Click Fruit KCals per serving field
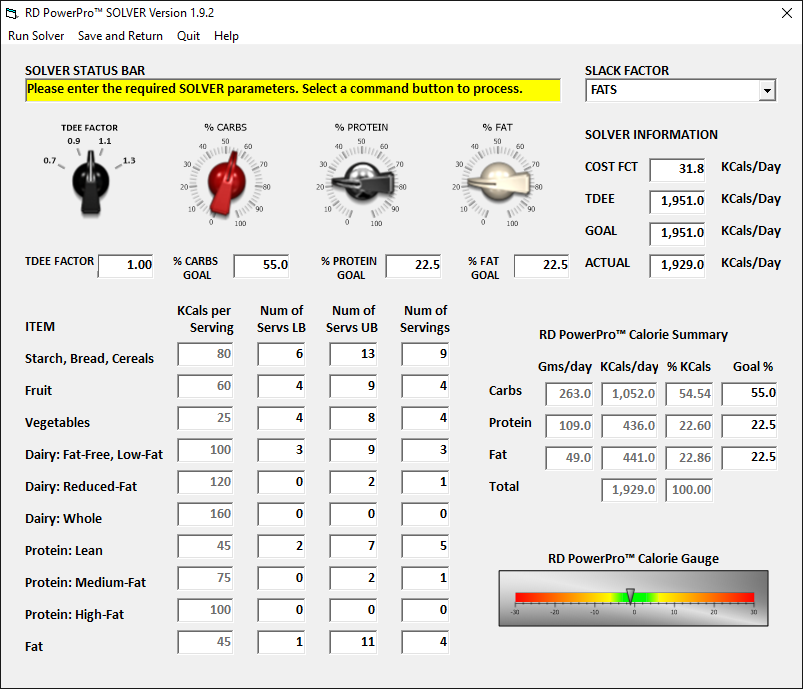Image resolution: width=803 pixels, height=689 pixels. [205, 386]
